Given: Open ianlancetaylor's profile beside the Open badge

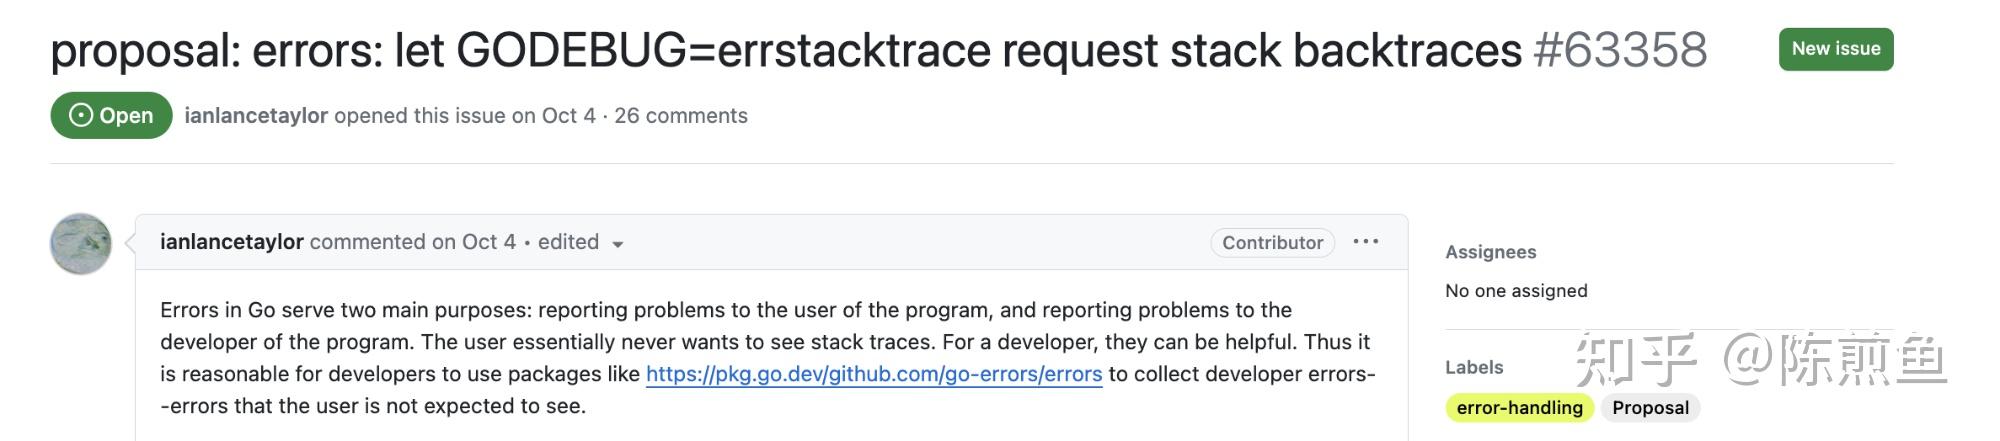Looking at the screenshot, I should (256, 115).
